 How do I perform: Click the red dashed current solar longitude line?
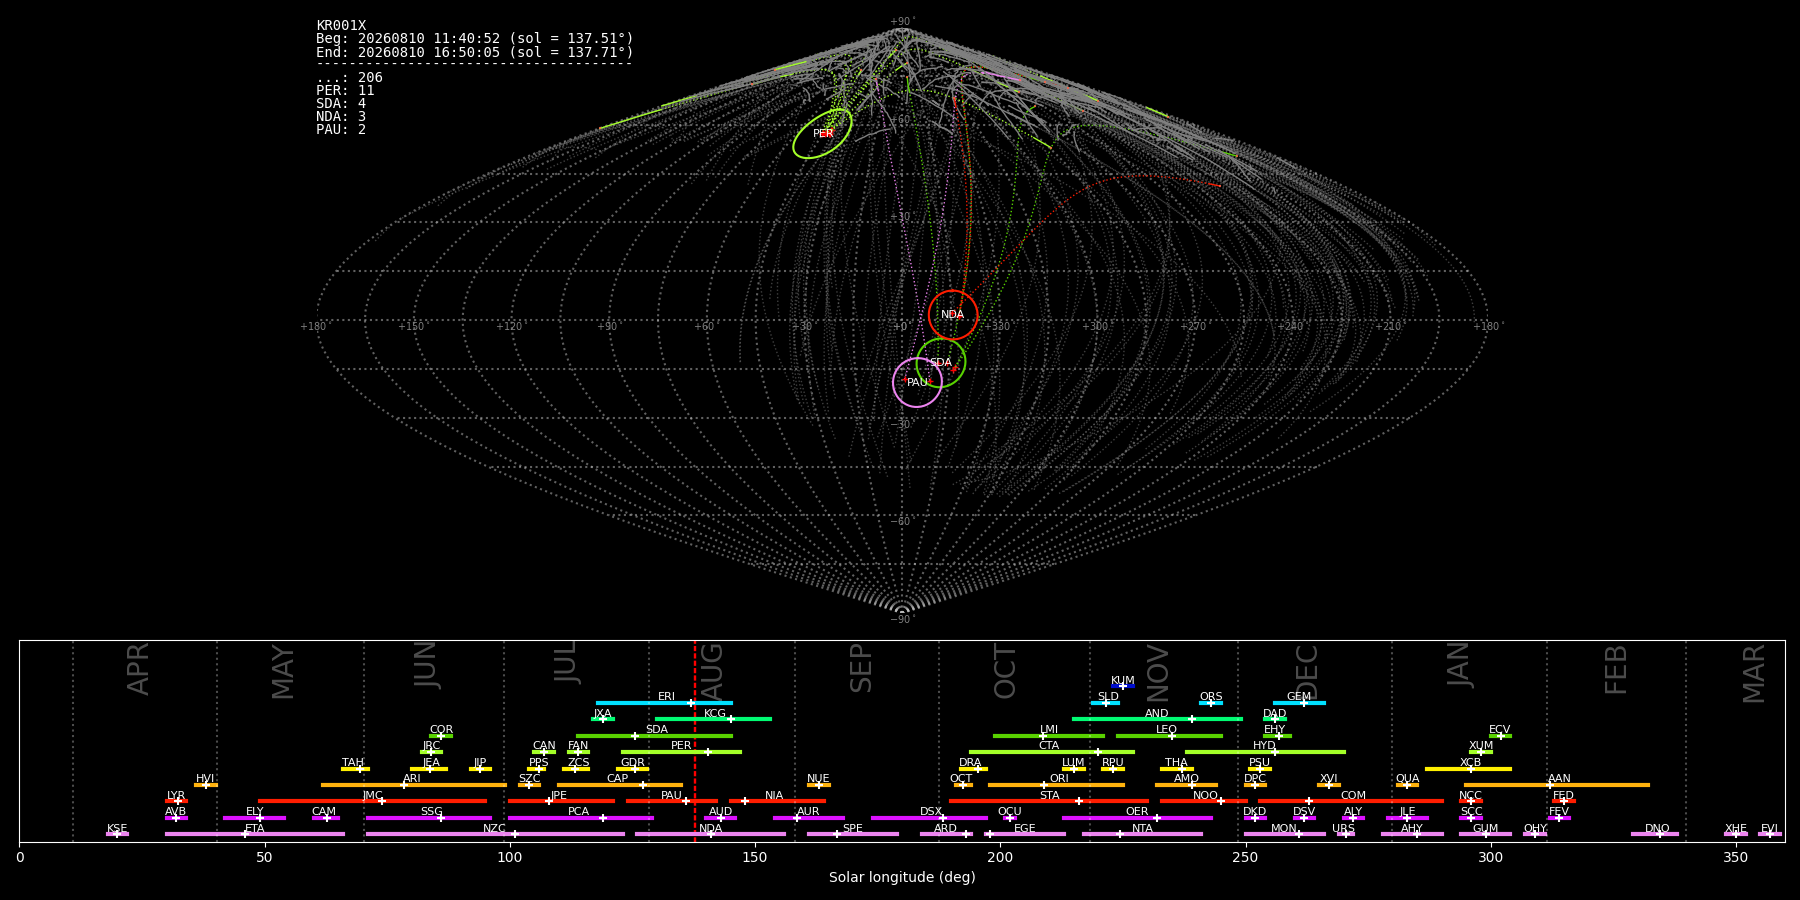pyautogui.click(x=695, y=741)
